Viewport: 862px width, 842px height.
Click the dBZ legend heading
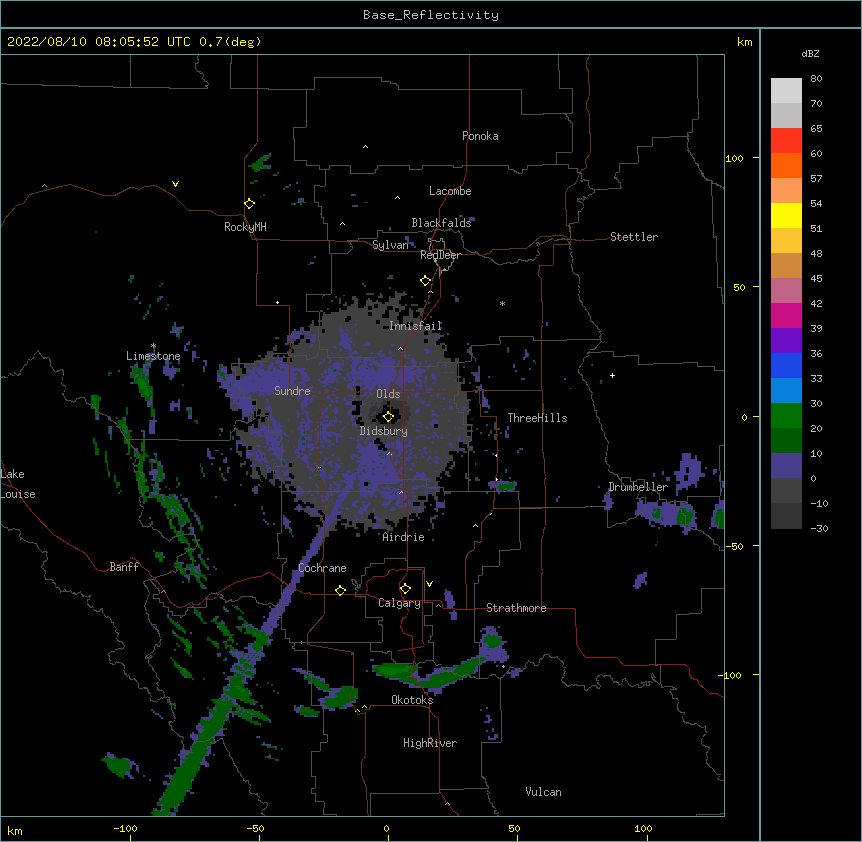[x=810, y=53]
